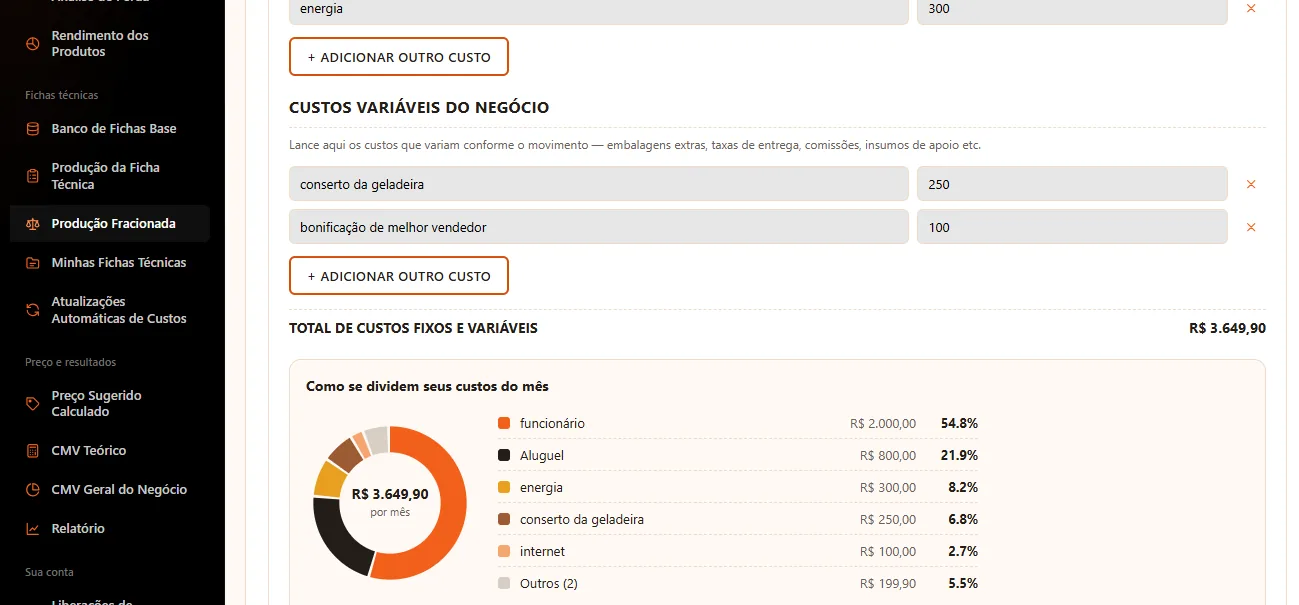
Task: Click the Outros (2) legend label
Action: tap(549, 584)
